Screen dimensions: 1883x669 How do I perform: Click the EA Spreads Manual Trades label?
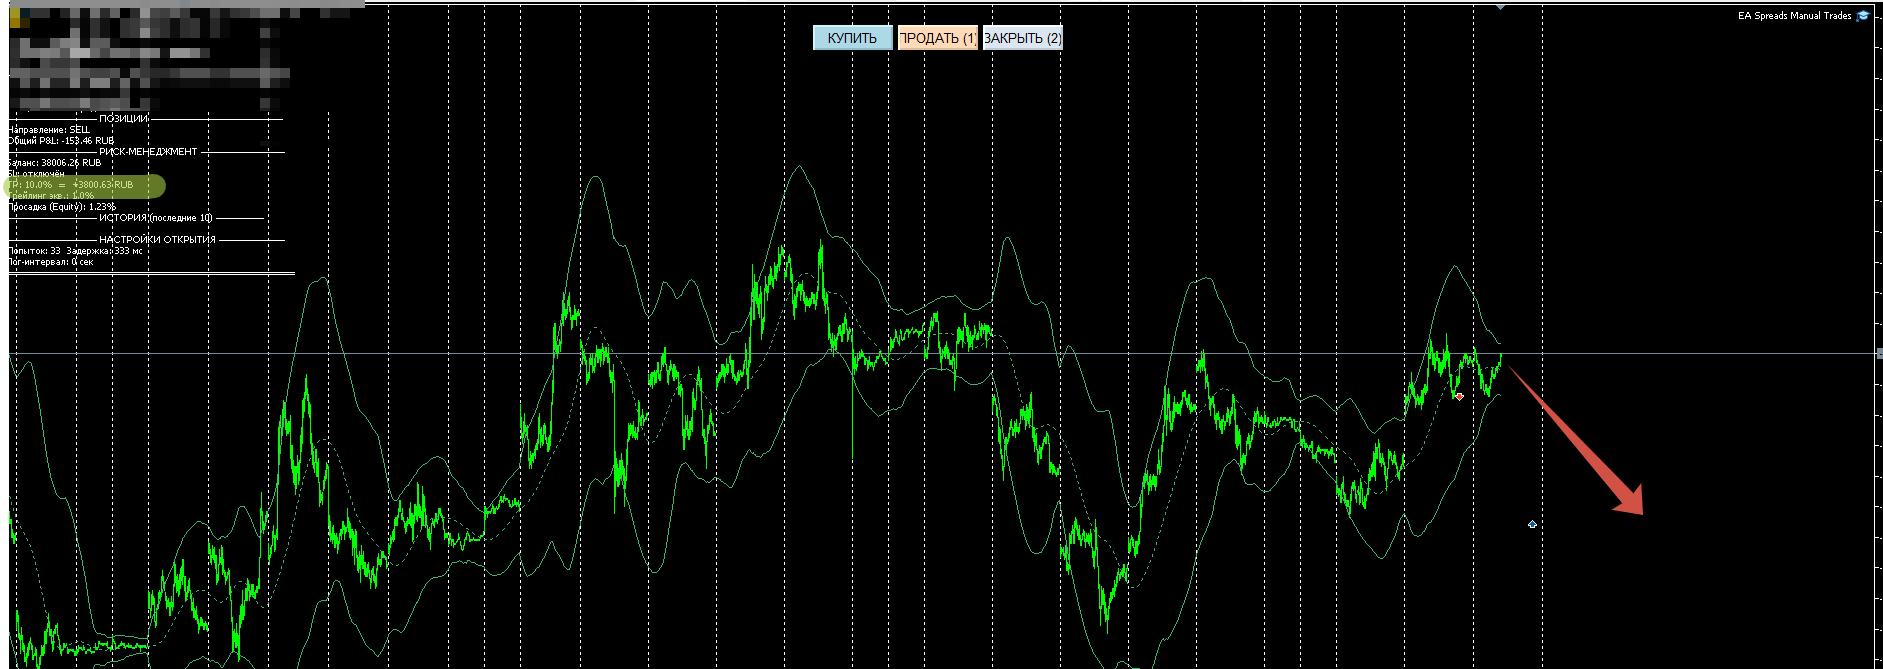tap(1794, 16)
